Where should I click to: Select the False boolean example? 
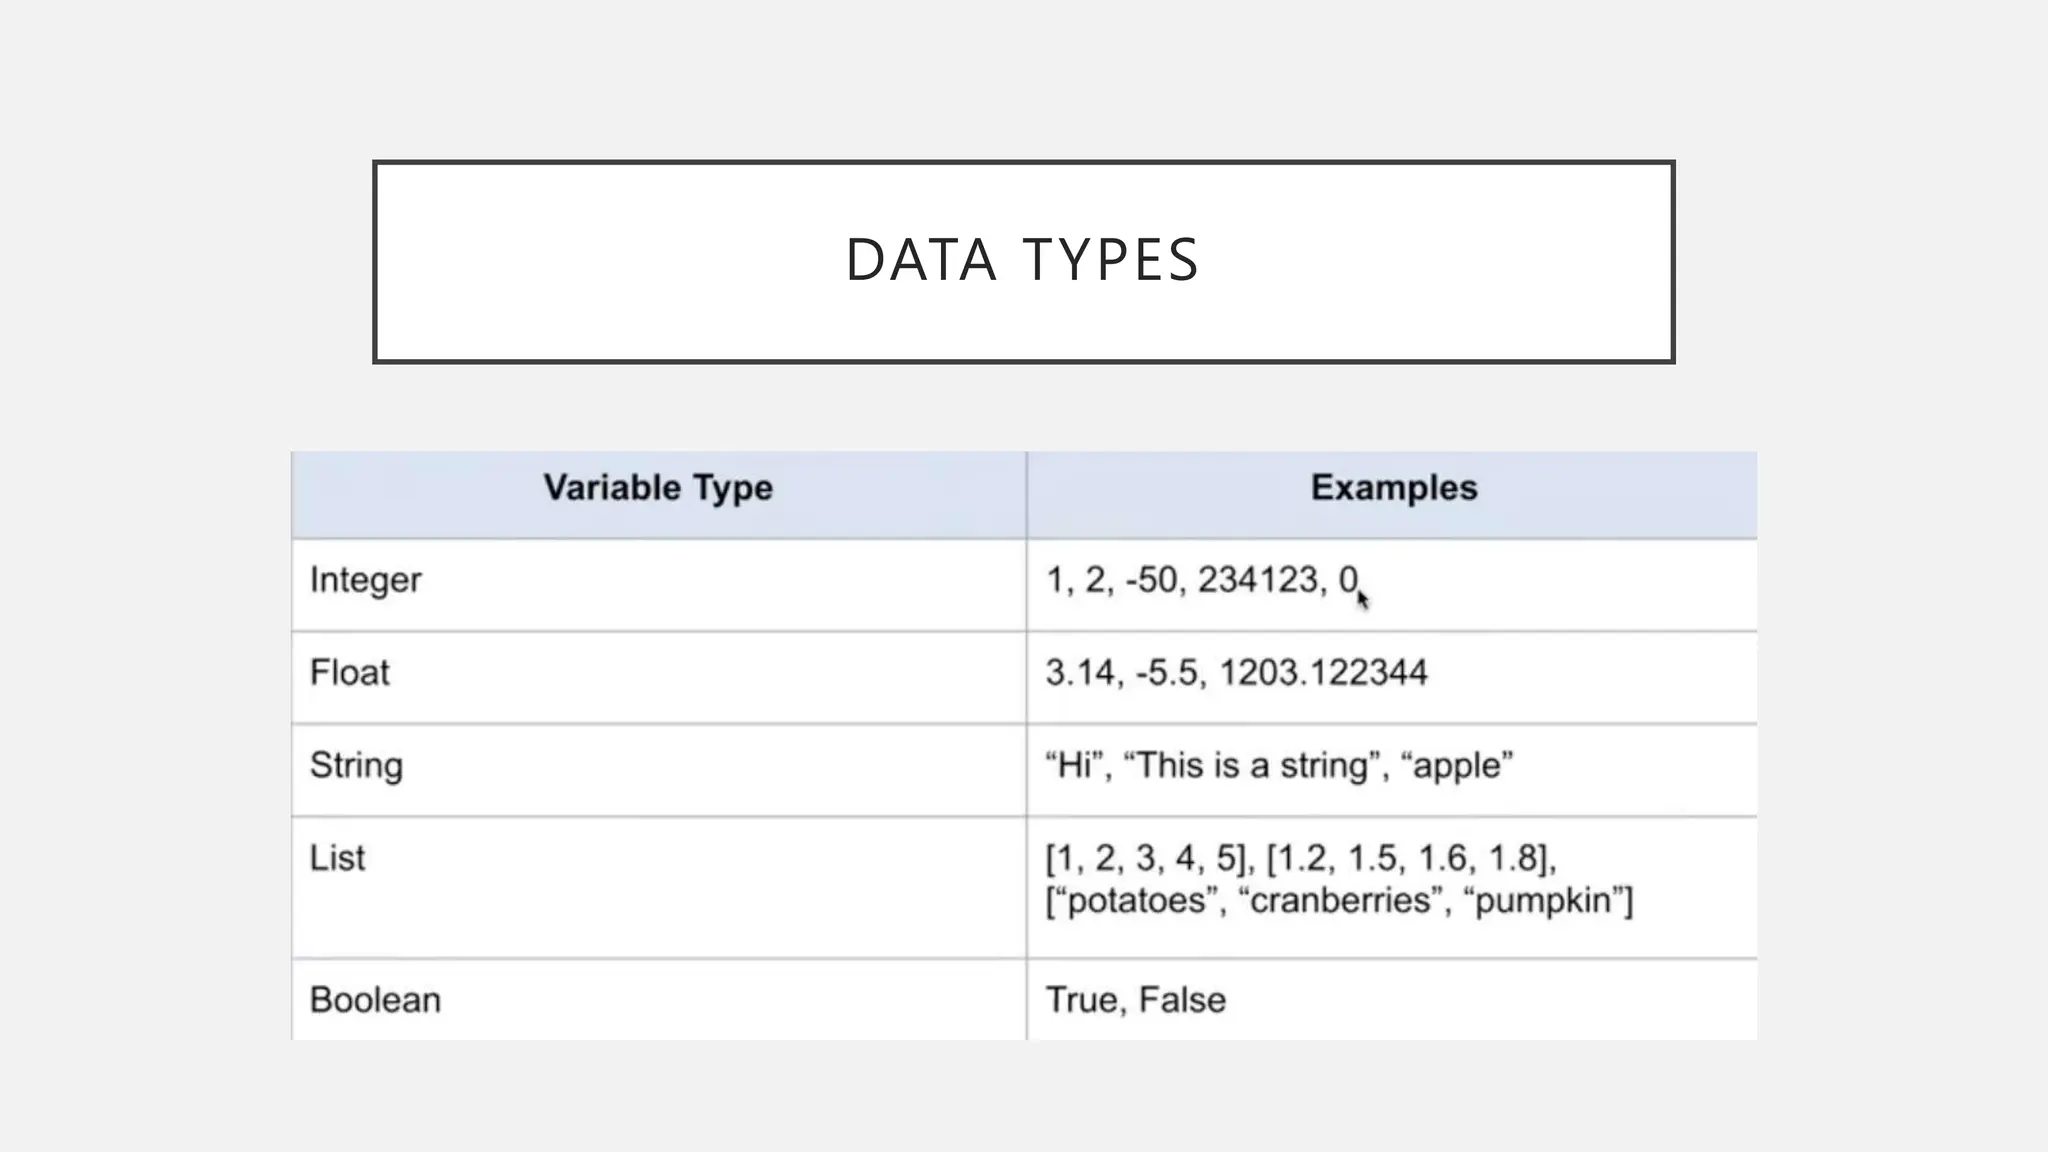tap(1182, 1000)
